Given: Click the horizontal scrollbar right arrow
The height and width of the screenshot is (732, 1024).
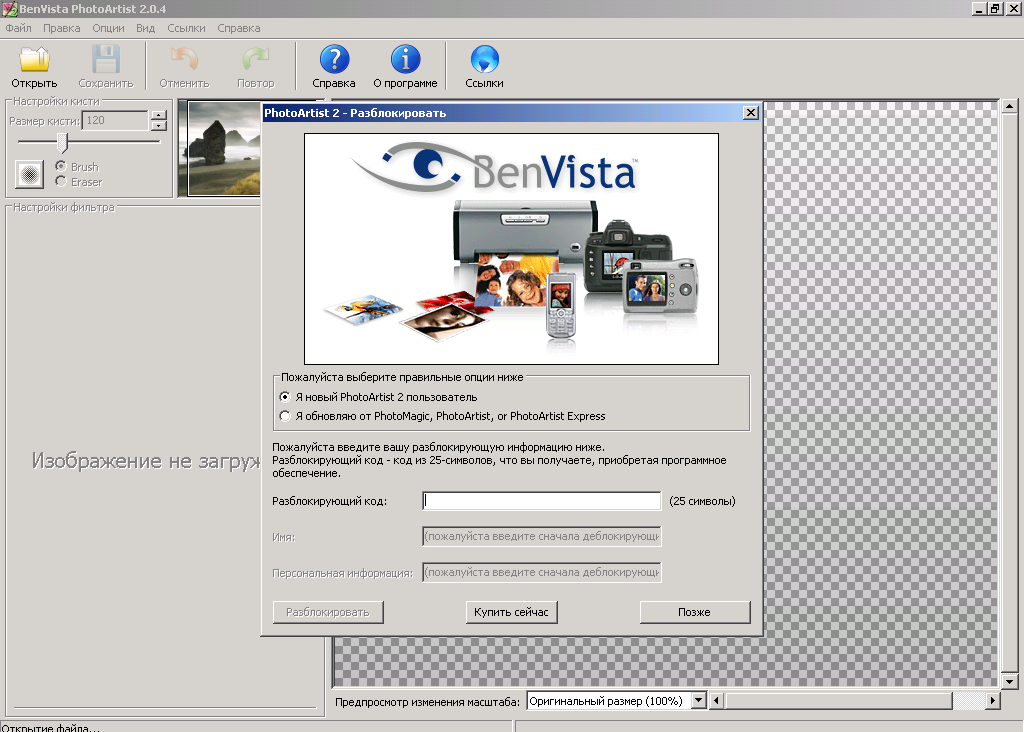Looking at the screenshot, I should click(x=993, y=701).
